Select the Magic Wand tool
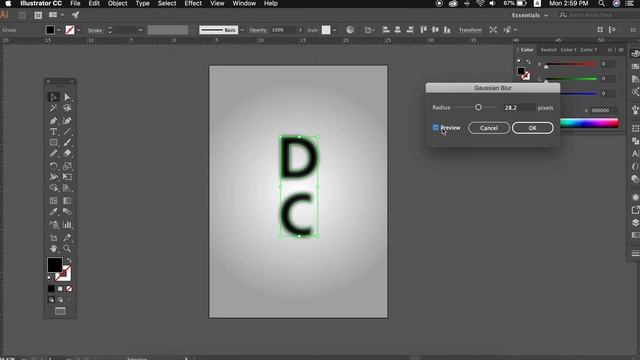The image size is (640, 360). 53,108
